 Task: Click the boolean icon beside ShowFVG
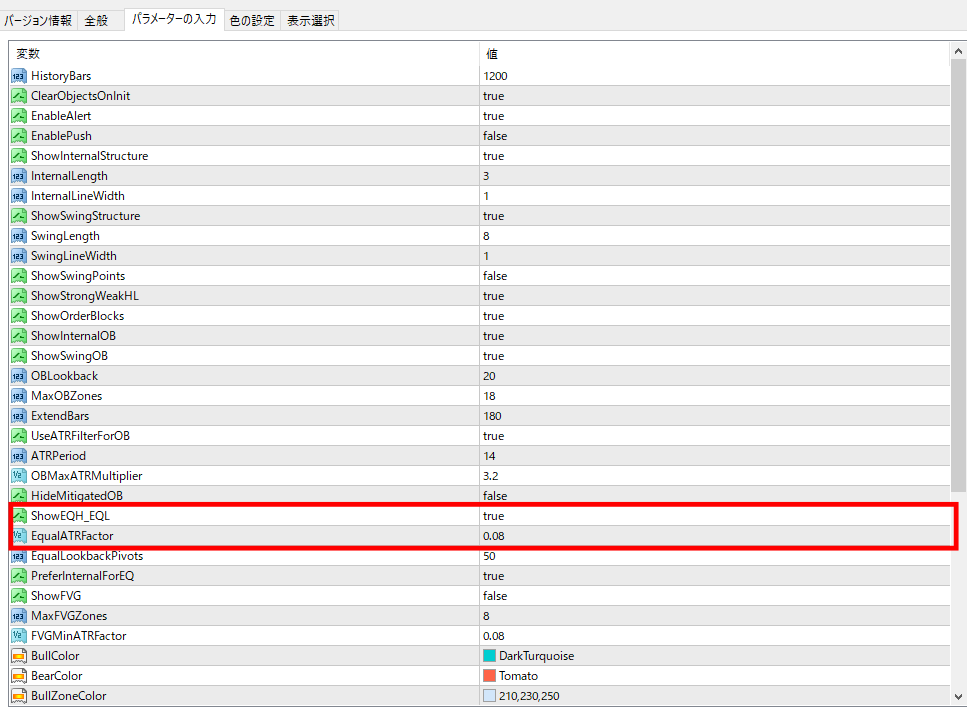(x=19, y=596)
